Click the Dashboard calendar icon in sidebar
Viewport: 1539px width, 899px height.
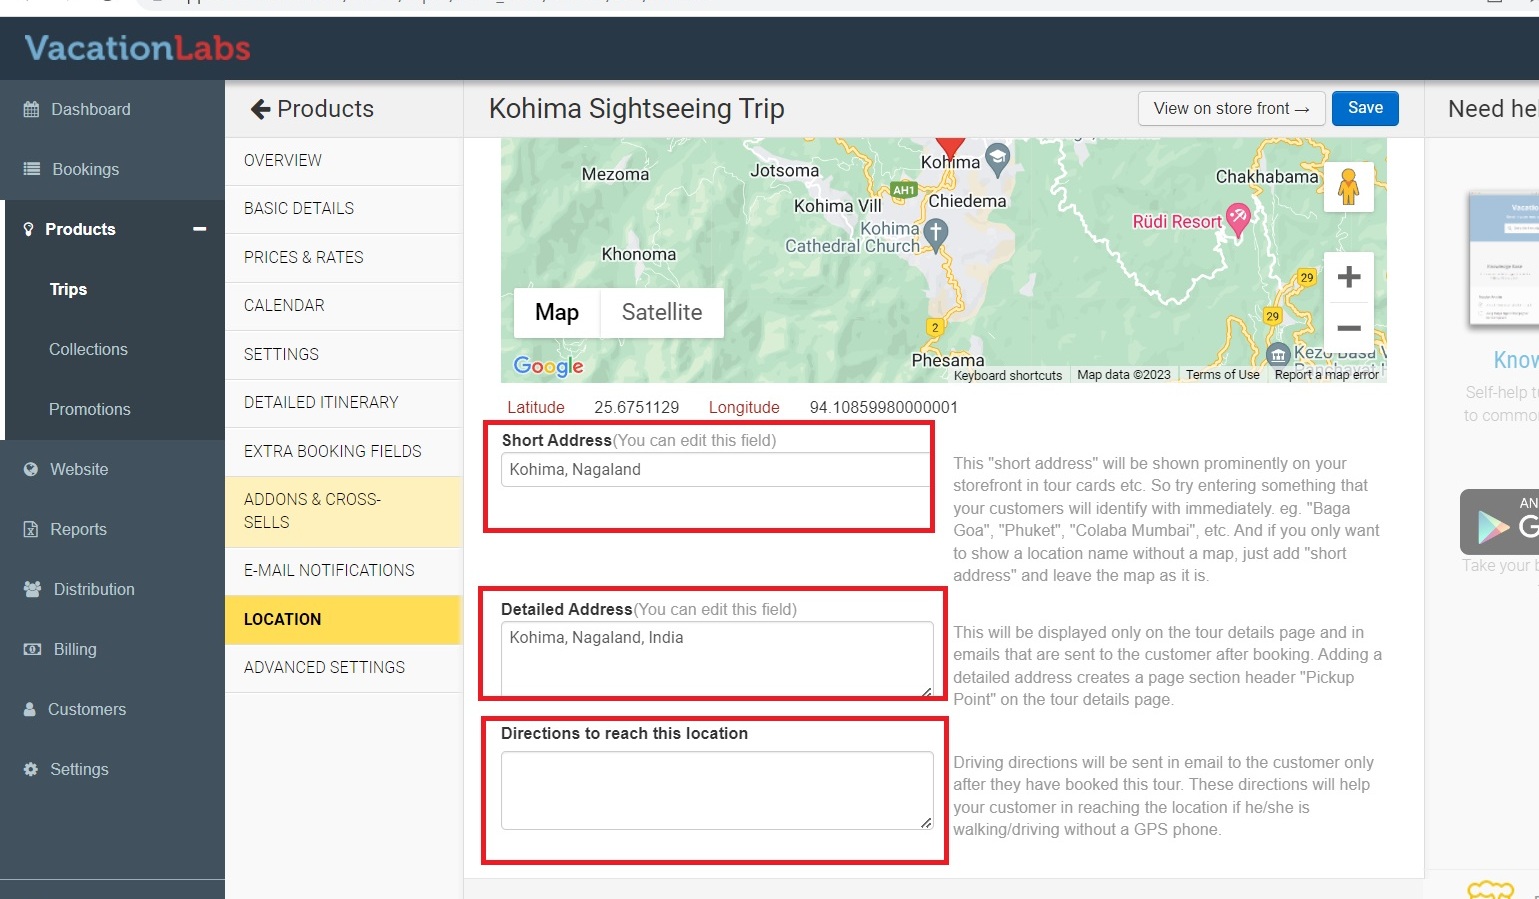pos(31,109)
